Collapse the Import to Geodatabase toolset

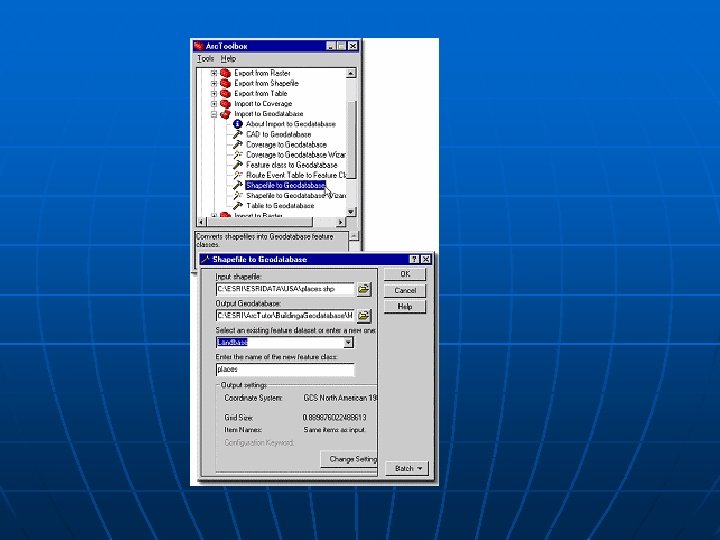click(214, 114)
